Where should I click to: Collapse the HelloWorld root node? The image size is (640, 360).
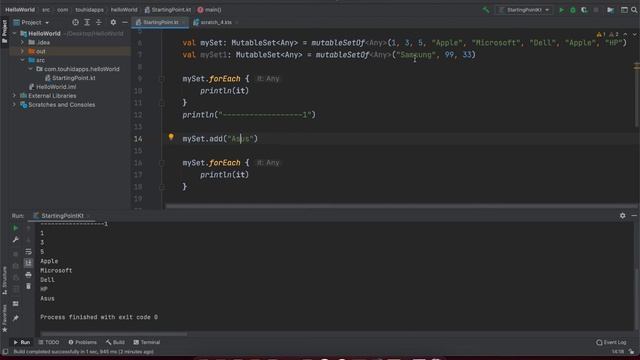point(15,33)
